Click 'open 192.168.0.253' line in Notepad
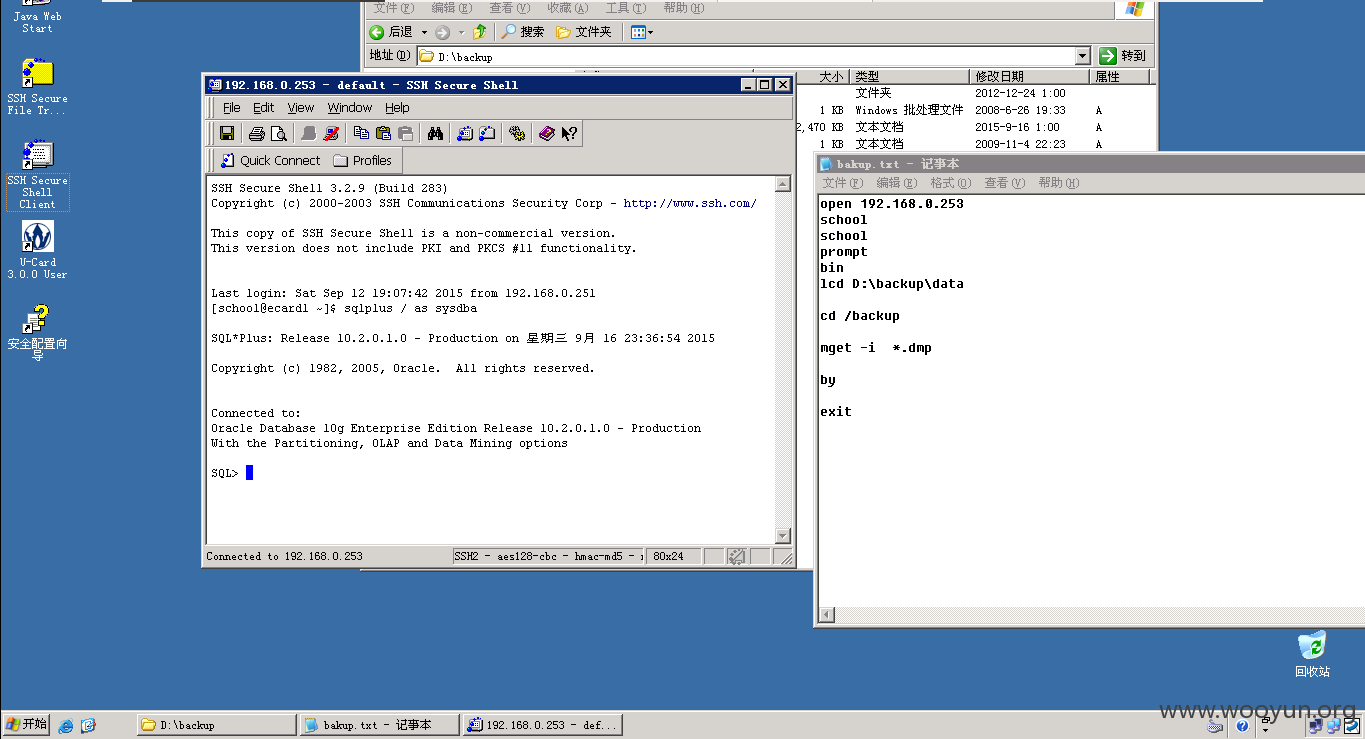This screenshot has width=1365, height=739. (x=892, y=204)
